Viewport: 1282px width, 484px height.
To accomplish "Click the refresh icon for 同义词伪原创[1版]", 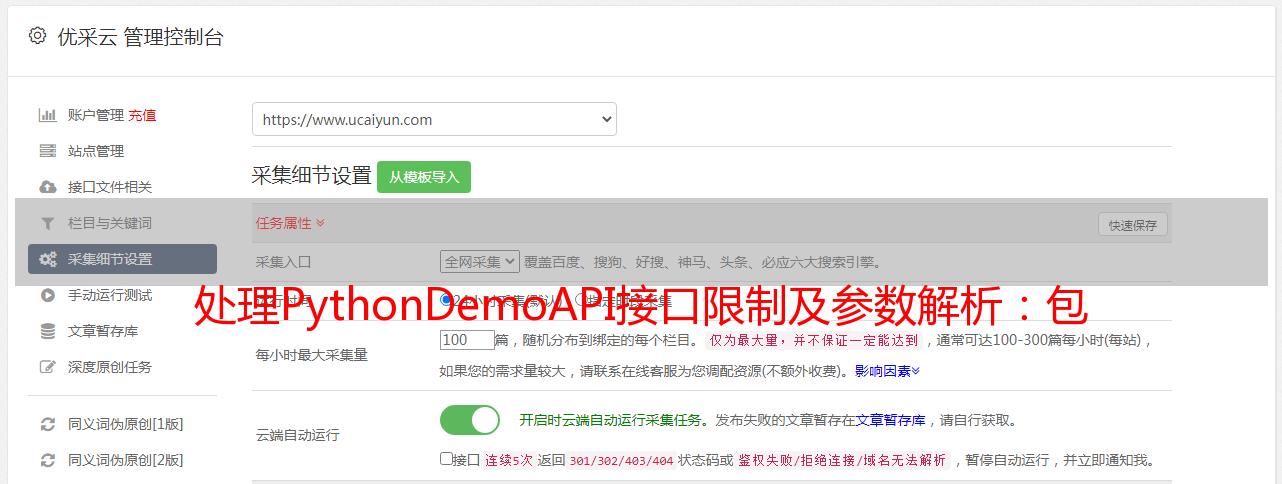I will (x=47, y=424).
